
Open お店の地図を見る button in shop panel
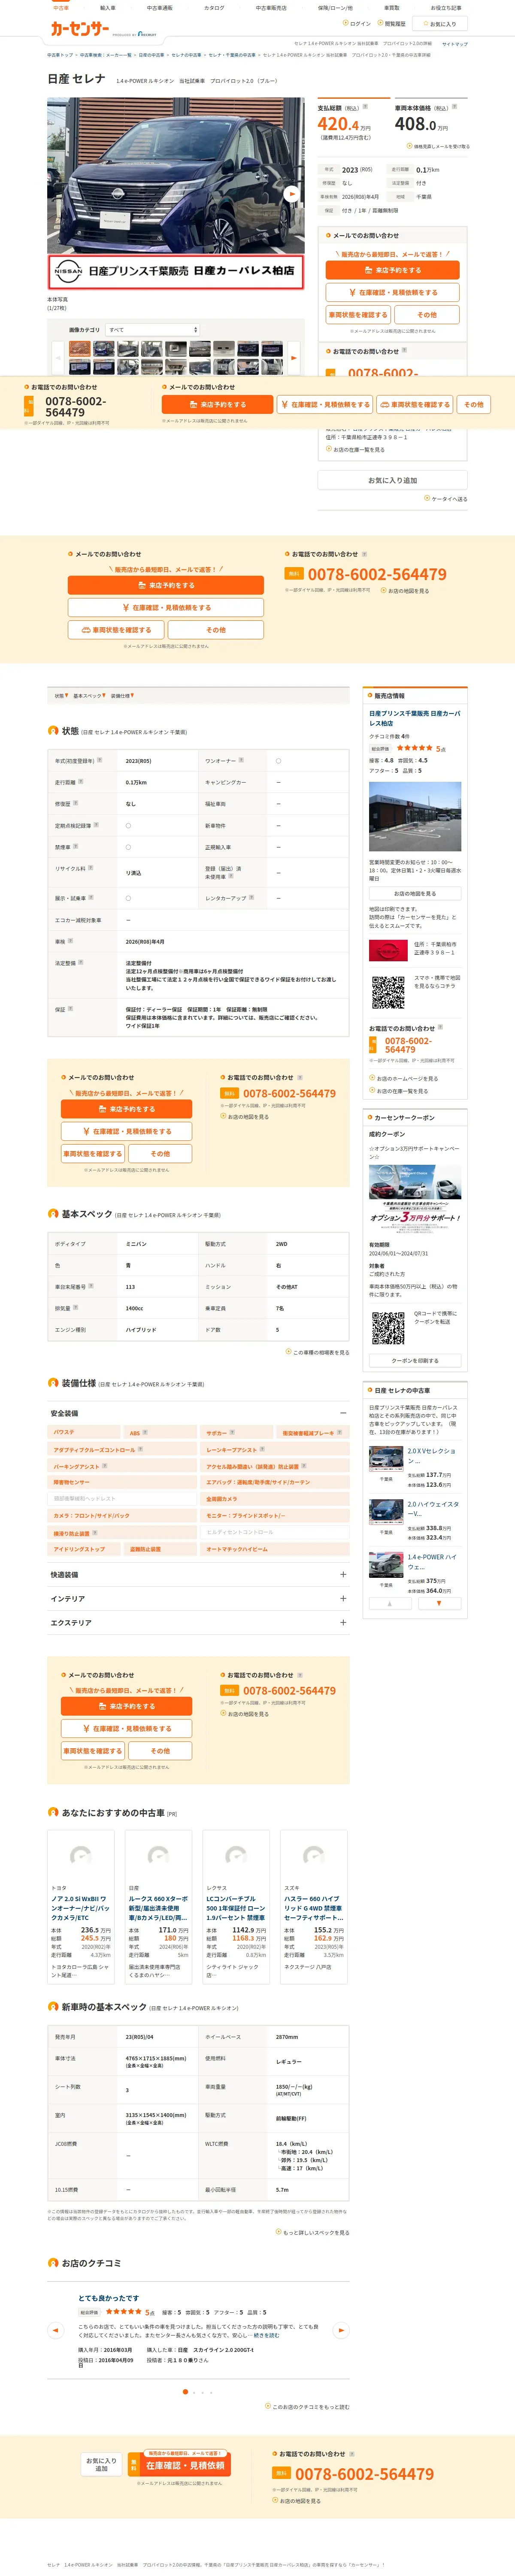pos(414,893)
